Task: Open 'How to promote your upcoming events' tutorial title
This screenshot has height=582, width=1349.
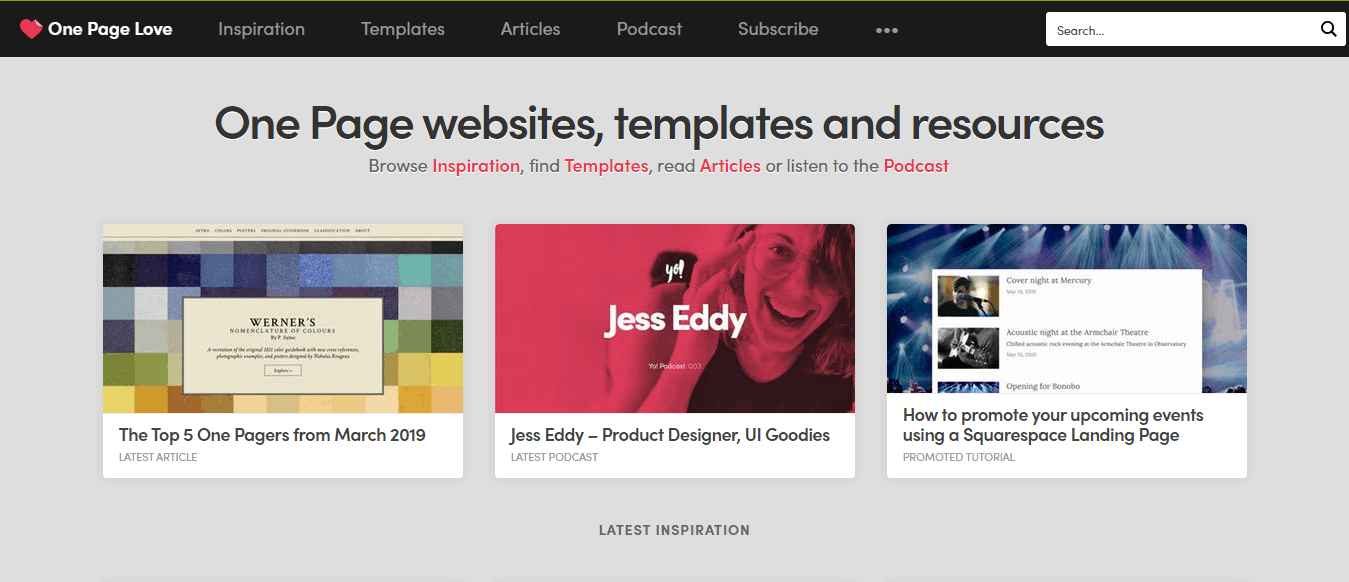Action: [x=1053, y=425]
